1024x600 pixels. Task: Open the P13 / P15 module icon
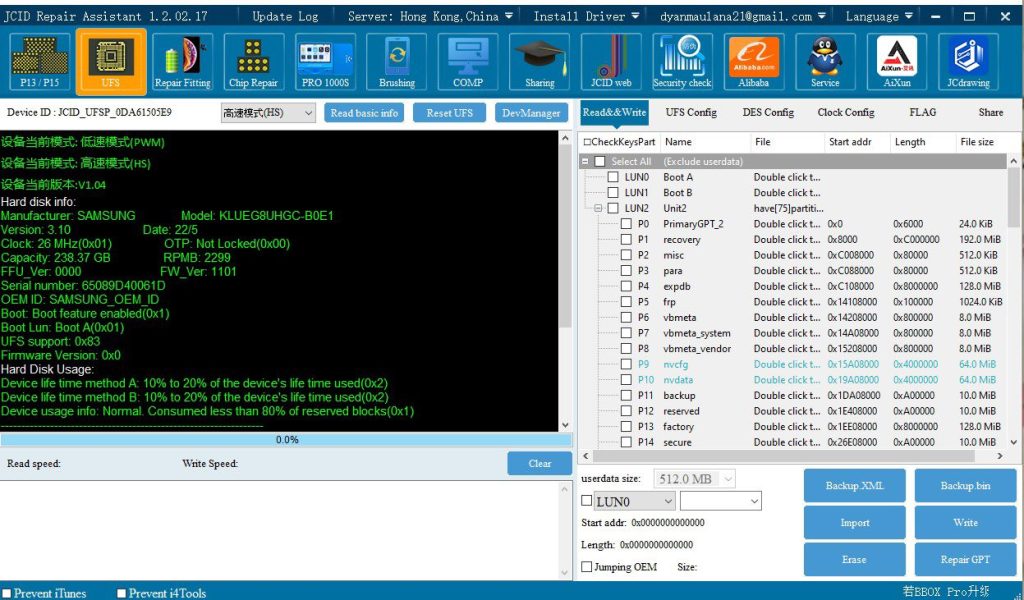click(x=39, y=61)
